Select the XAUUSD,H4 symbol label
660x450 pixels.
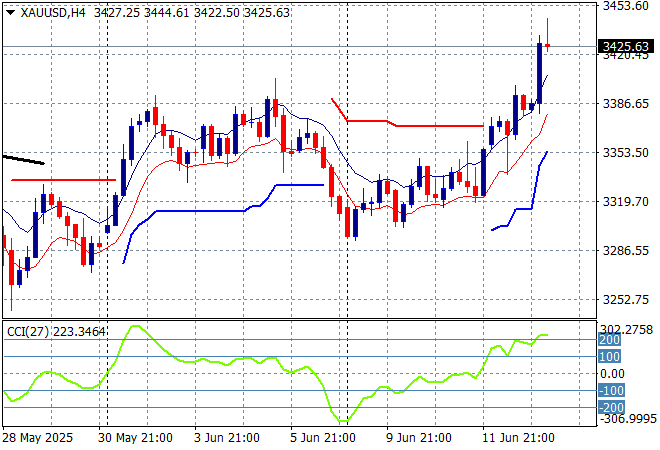pyautogui.click(x=53, y=13)
